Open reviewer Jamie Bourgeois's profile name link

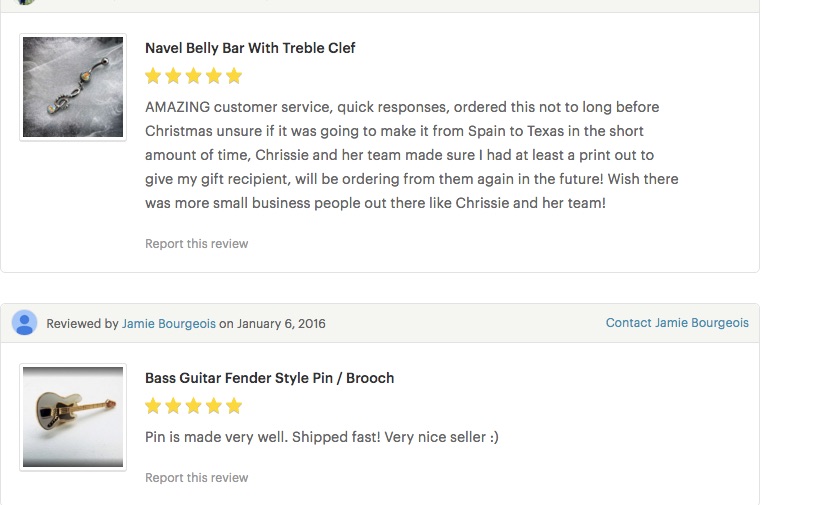point(169,324)
